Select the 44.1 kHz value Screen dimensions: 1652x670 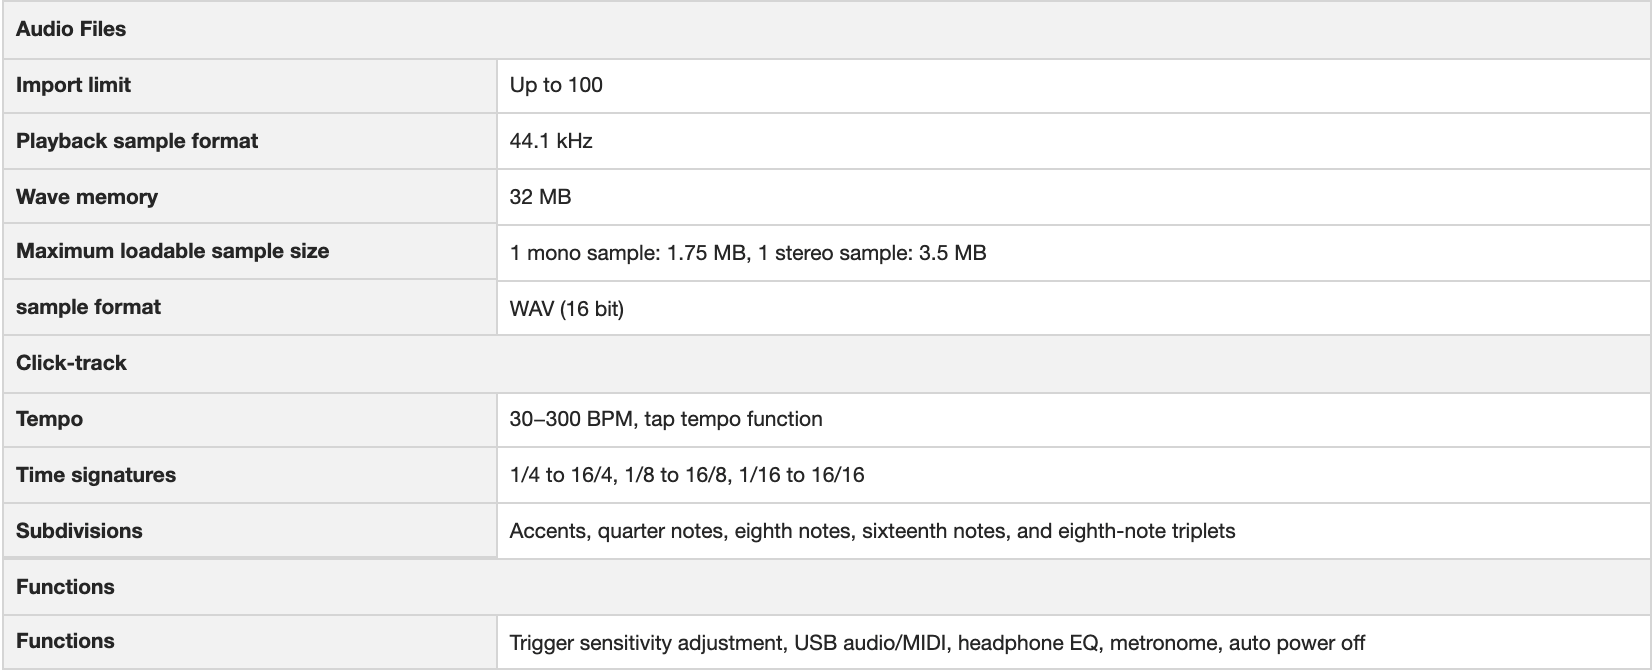pos(551,141)
